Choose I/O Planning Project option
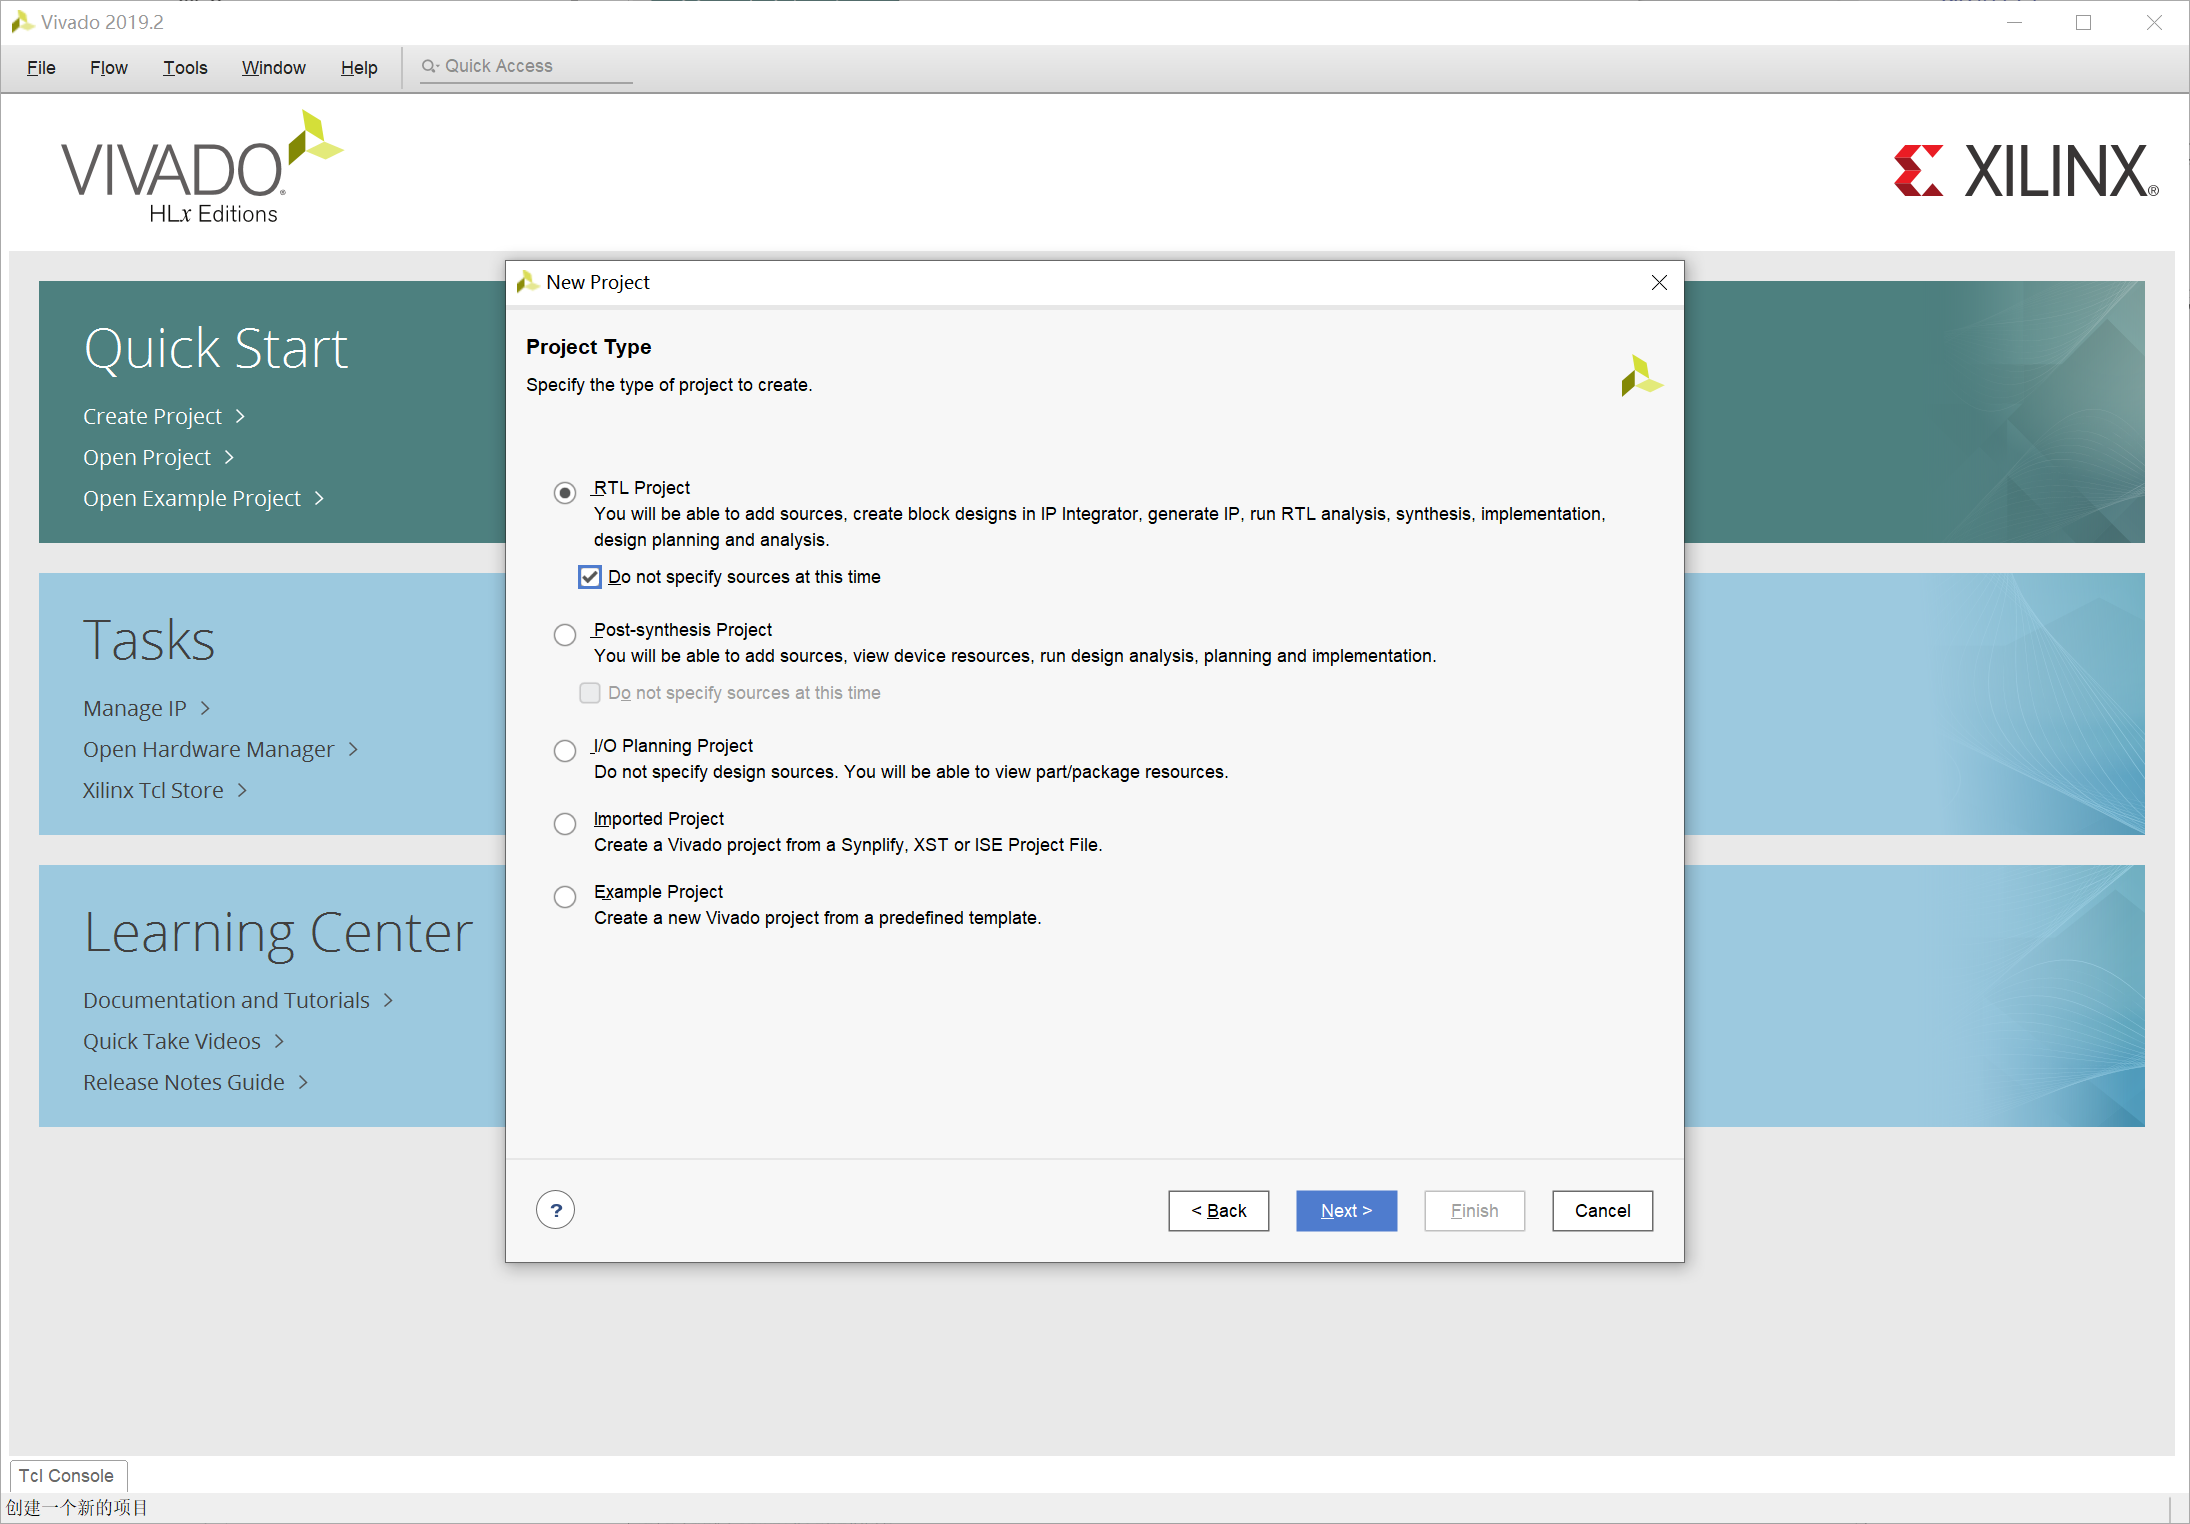The height and width of the screenshot is (1524, 2190). click(565, 751)
